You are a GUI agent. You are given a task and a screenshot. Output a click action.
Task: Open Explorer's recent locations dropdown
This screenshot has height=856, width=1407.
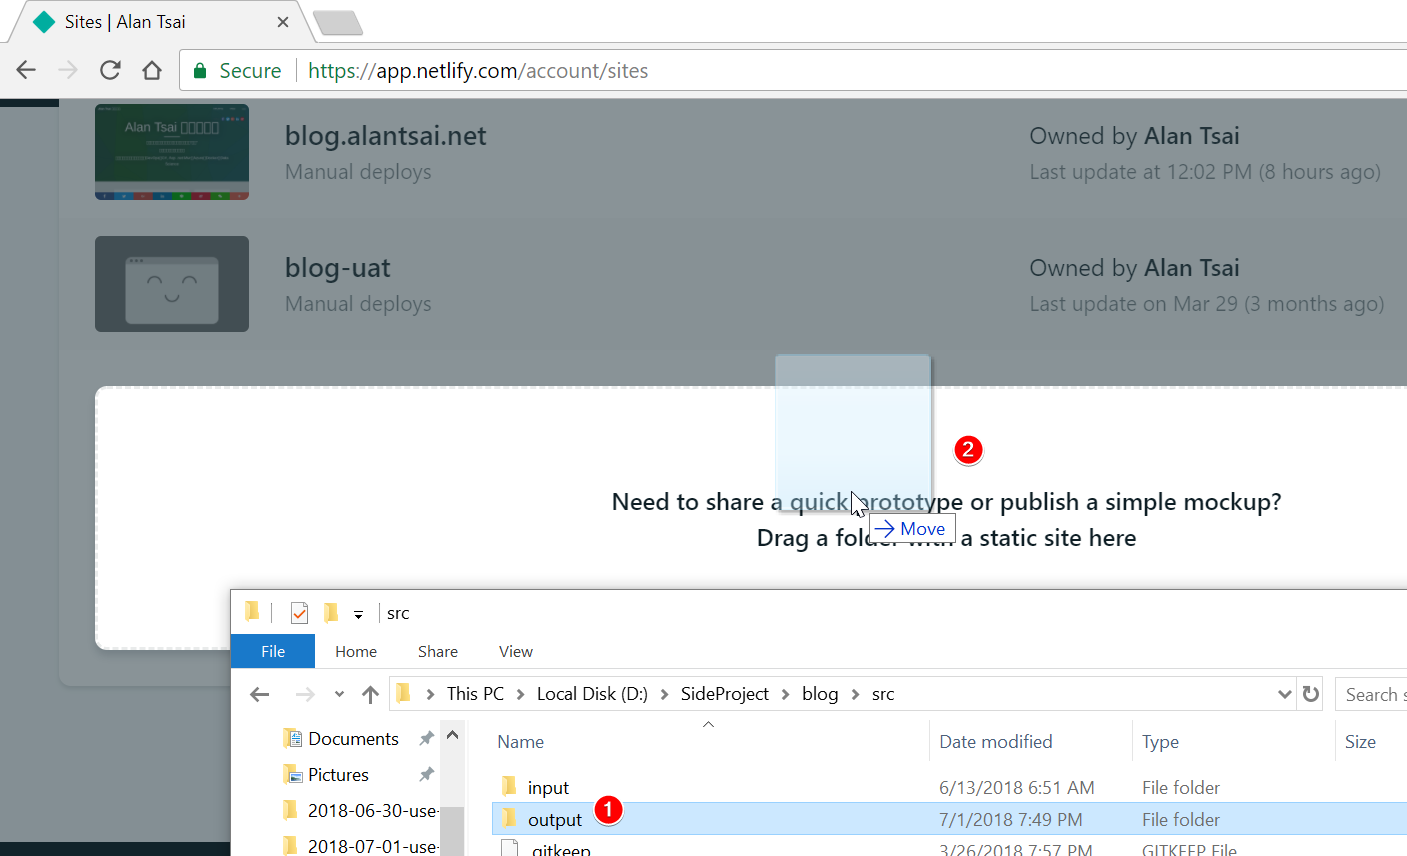pos(339,694)
